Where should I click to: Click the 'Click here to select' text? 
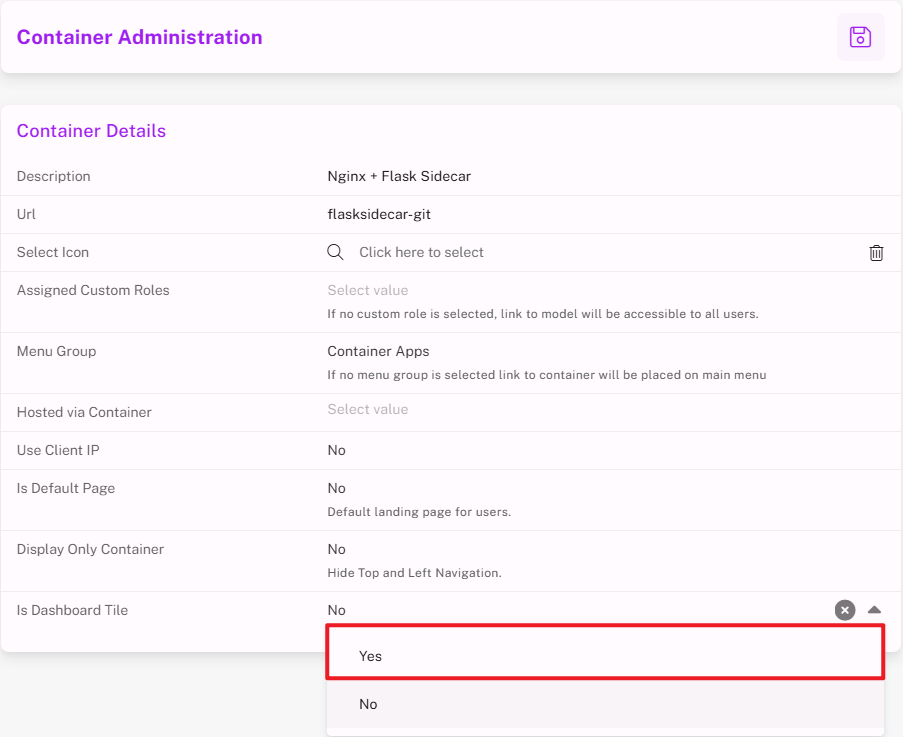click(421, 252)
